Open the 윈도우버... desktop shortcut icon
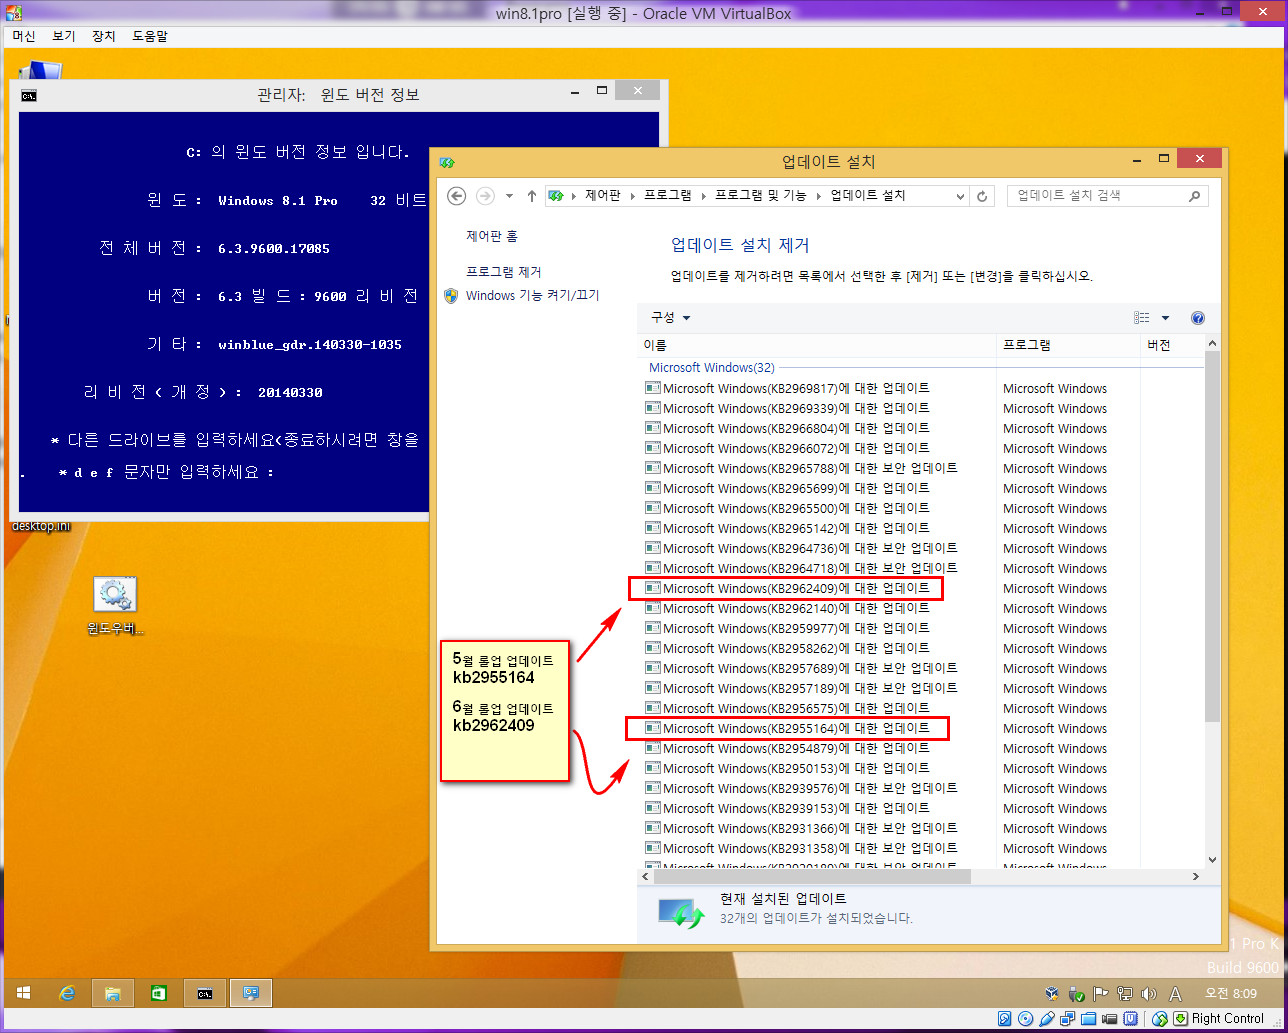The height and width of the screenshot is (1033, 1288). click(x=115, y=606)
